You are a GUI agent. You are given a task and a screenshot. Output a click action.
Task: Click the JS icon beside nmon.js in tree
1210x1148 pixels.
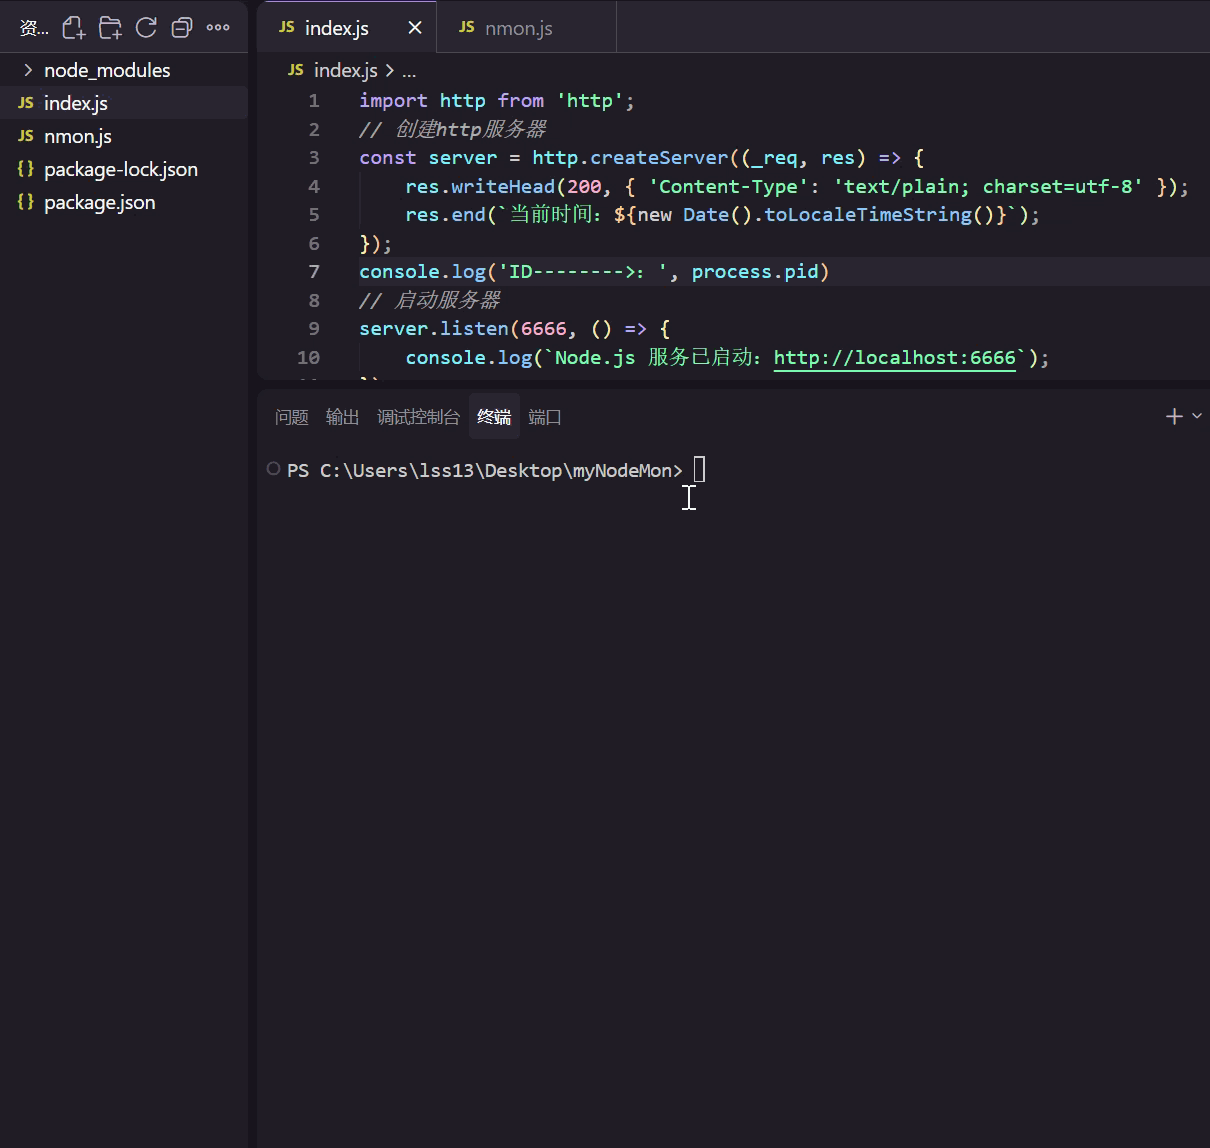tap(26, 136)
